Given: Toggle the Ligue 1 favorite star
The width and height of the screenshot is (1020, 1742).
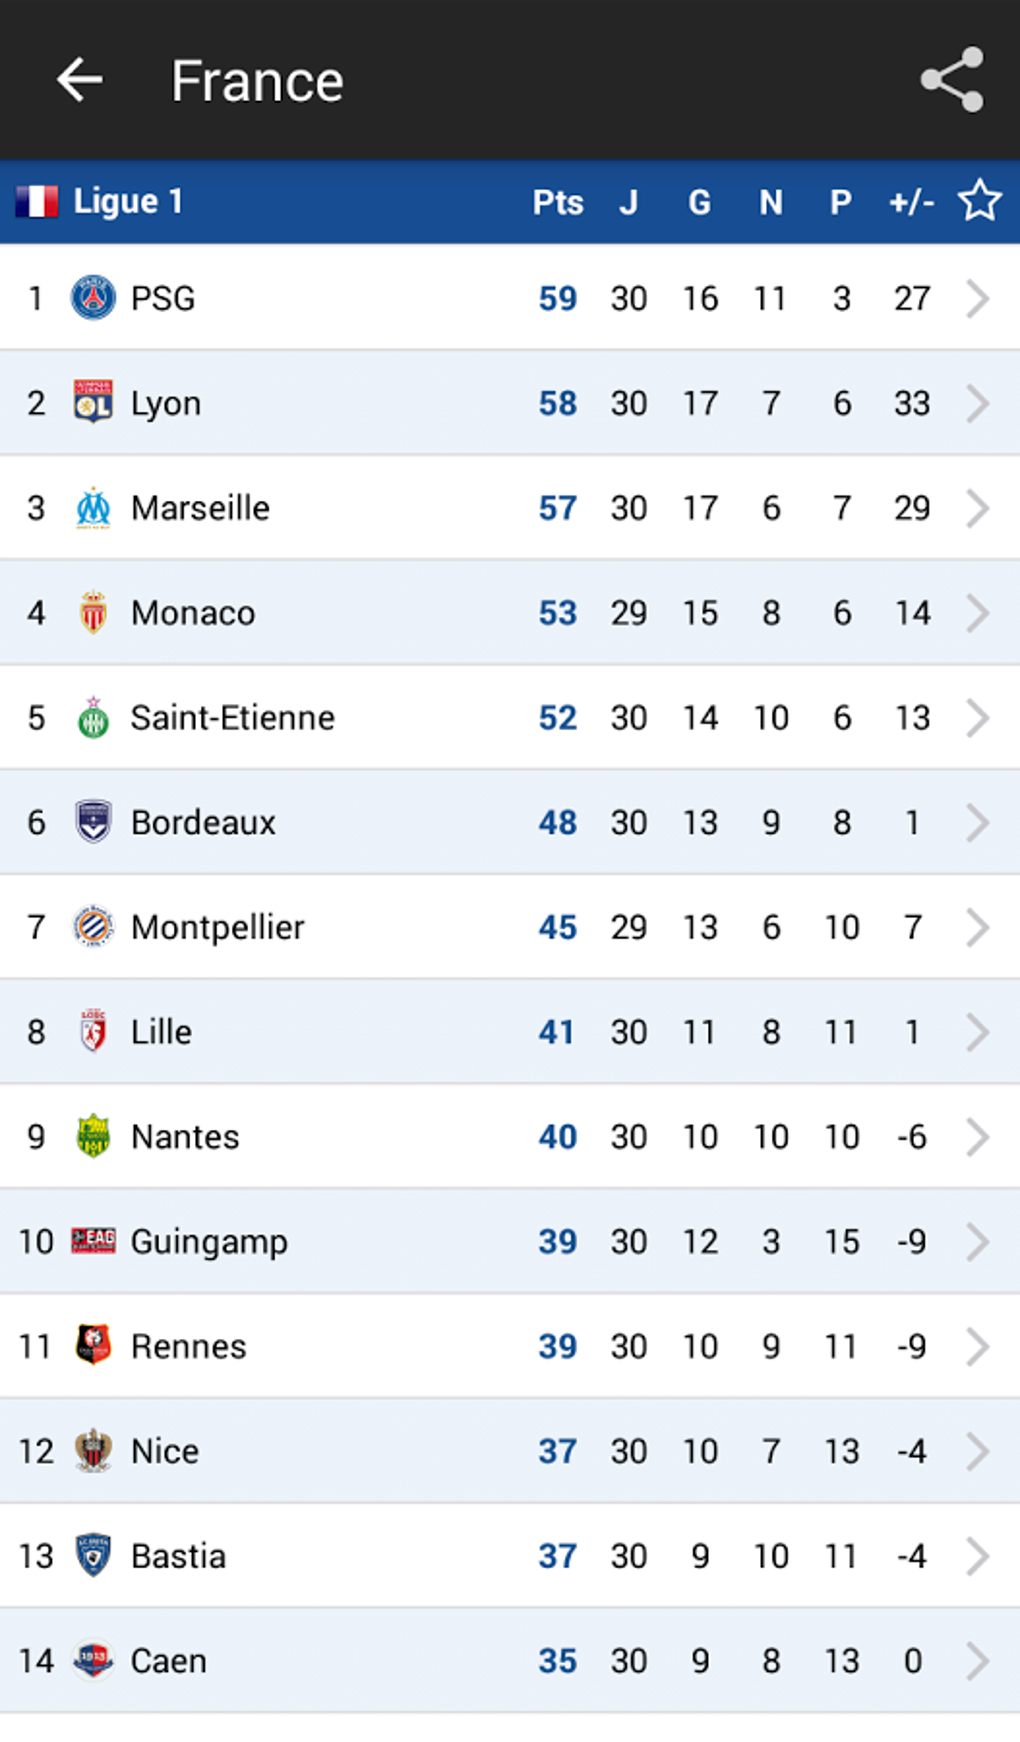Looking at the screenshot, I should pos(979,201).
